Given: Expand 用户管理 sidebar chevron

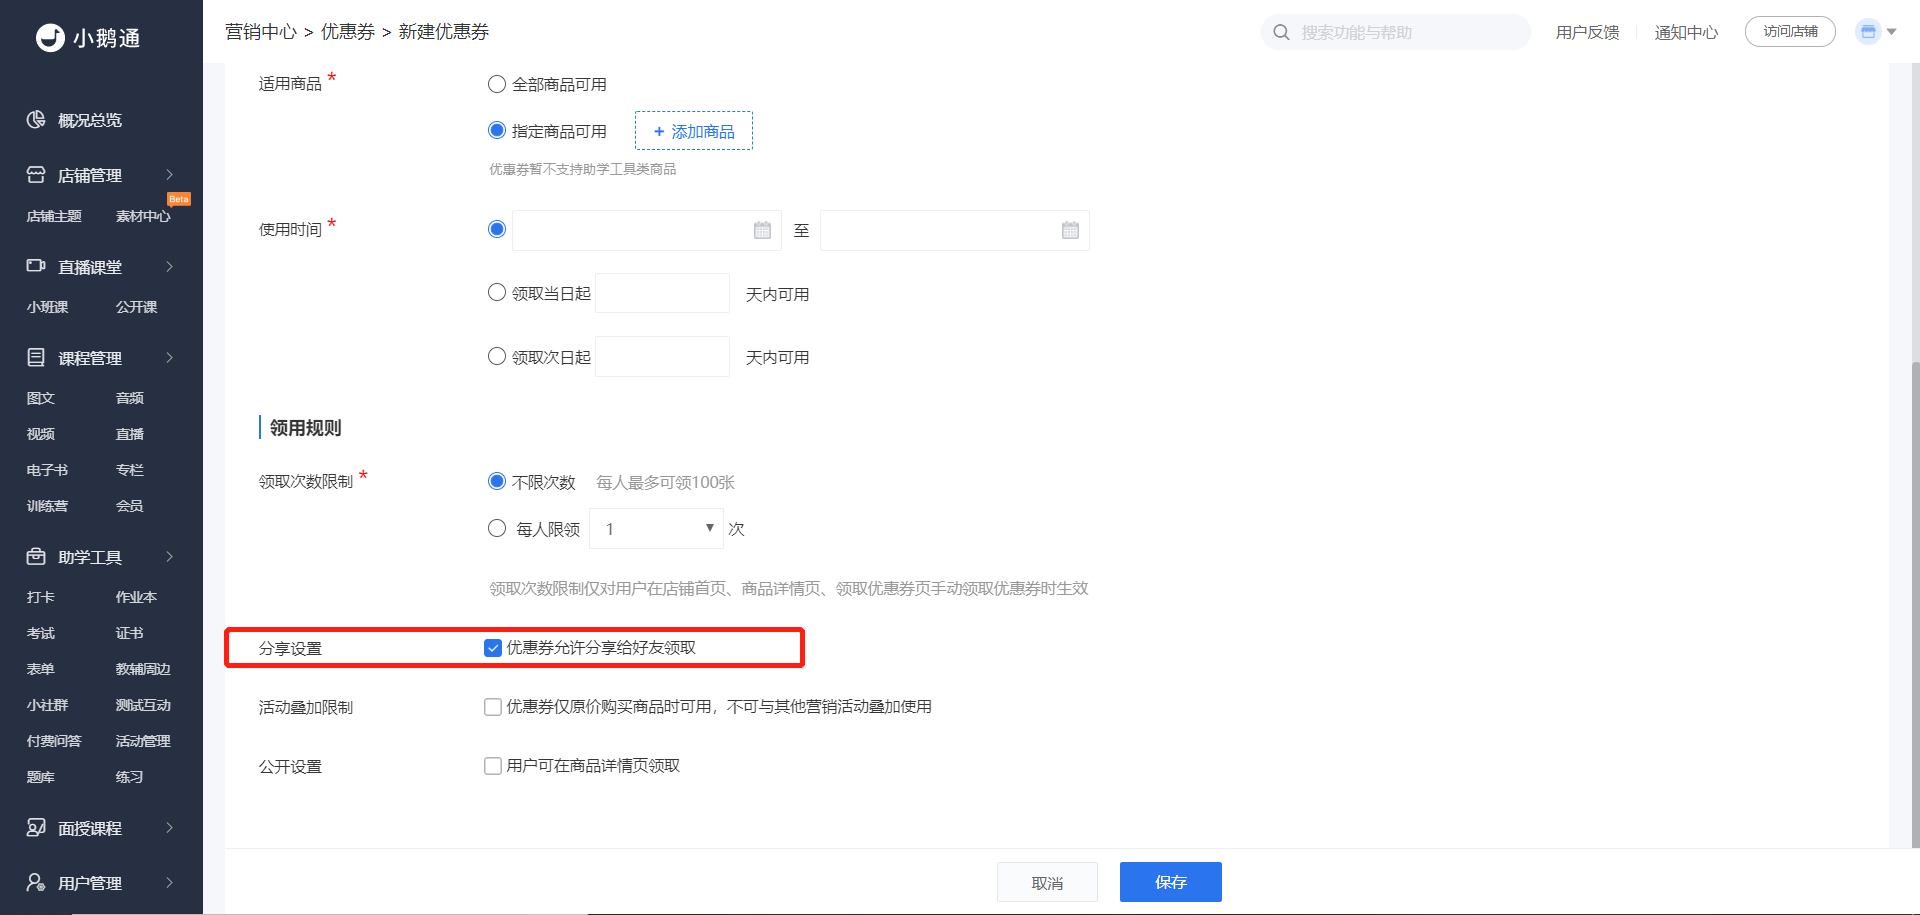Looking at the screenshot, I should (170, 882).
